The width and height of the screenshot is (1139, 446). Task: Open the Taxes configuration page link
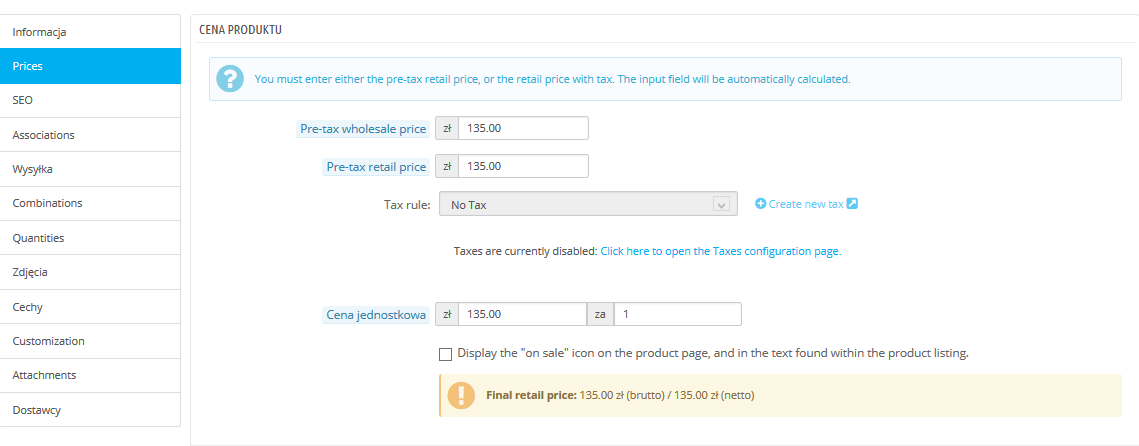[x=720, y=251]
